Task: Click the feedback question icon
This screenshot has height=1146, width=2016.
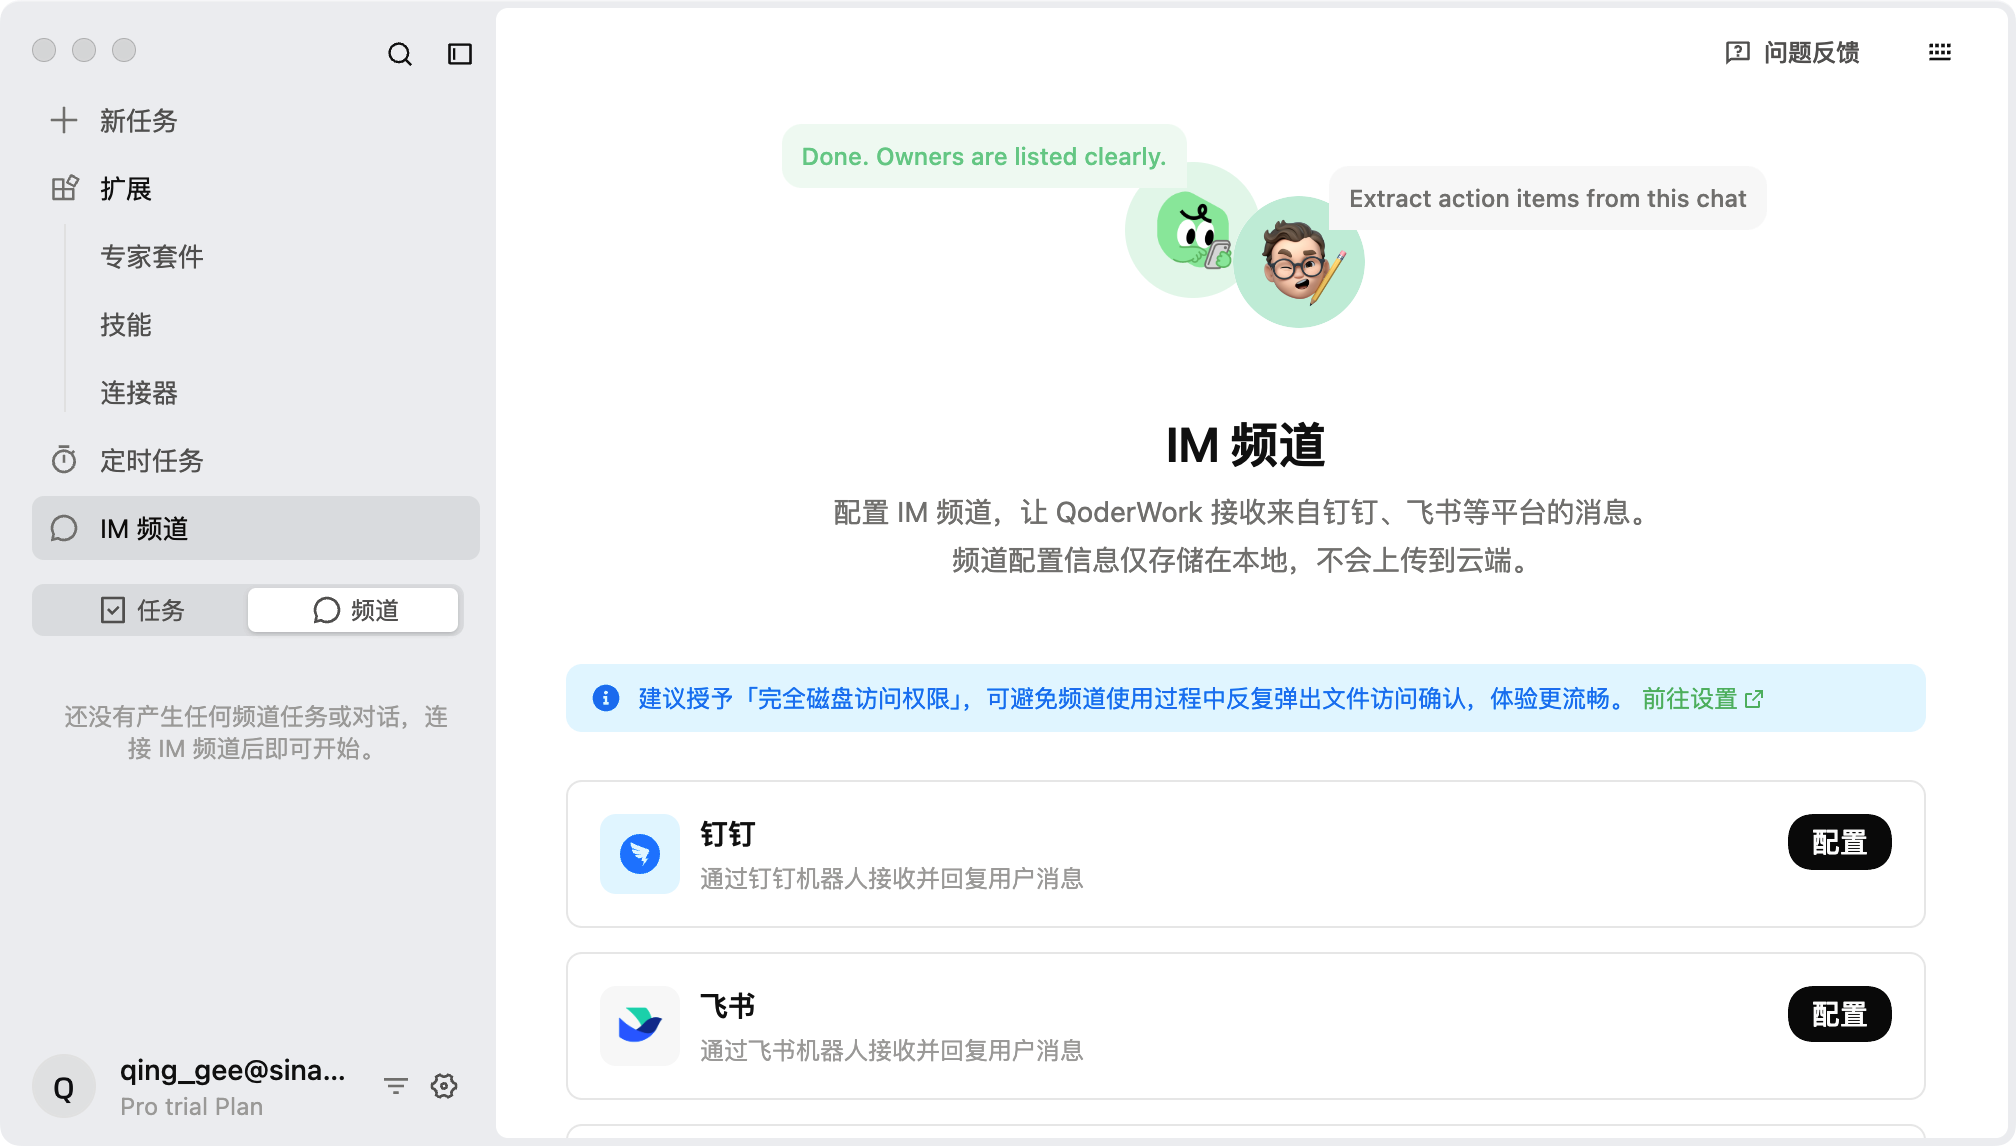Action: click(1738, 52)
